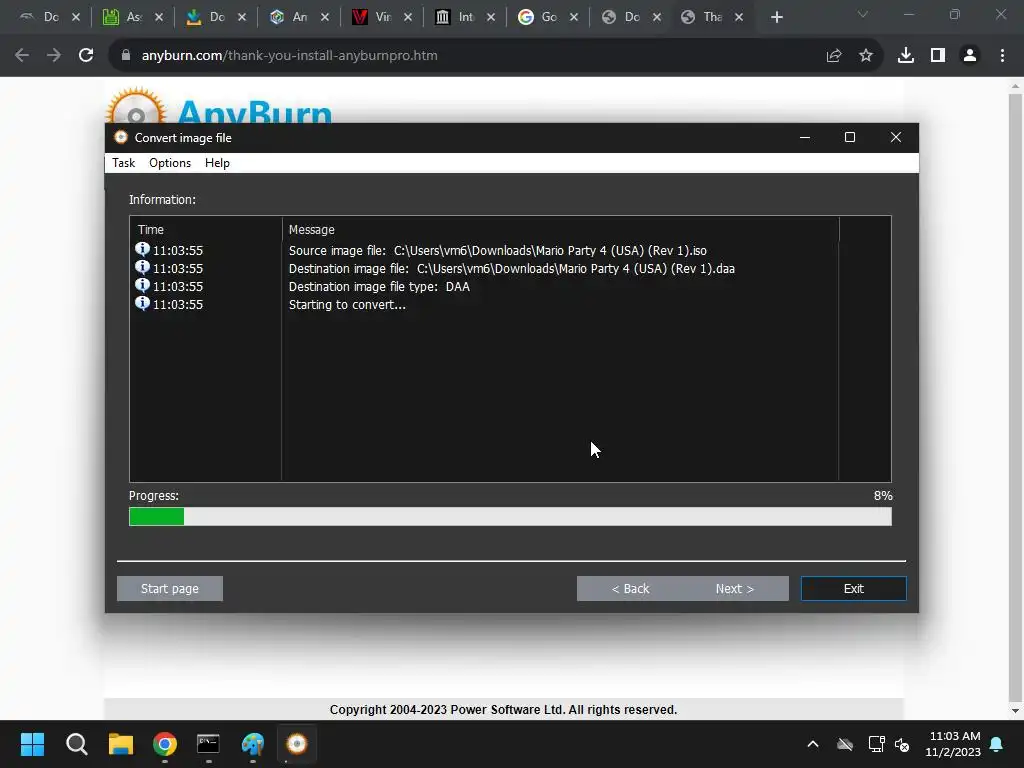The width and height of the screenshot is (1024, 768).
Task: Open the terminal app from the taskbar
Action: point(208,744)
